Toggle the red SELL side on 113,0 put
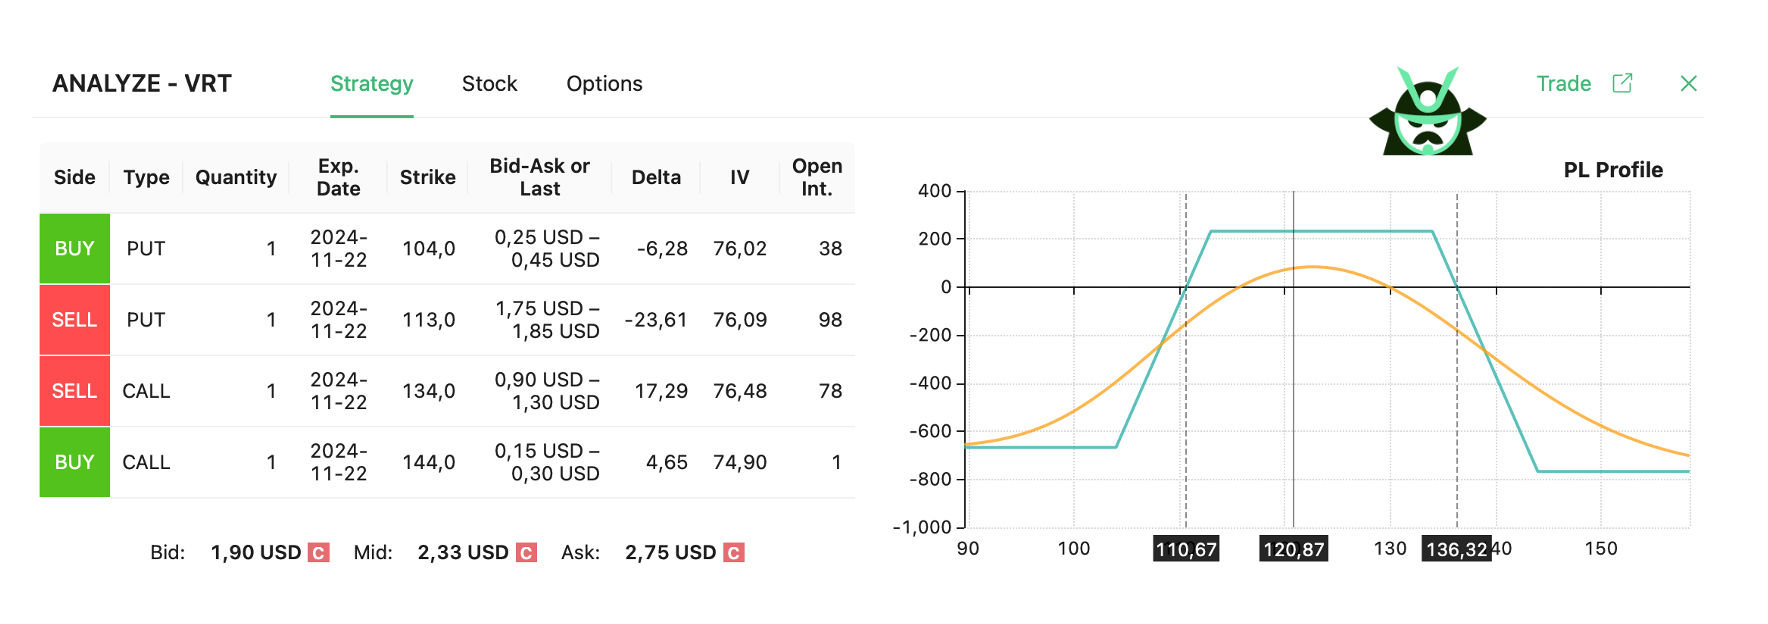The width and height of the screenshot is (1768, 624). [75, 320]
